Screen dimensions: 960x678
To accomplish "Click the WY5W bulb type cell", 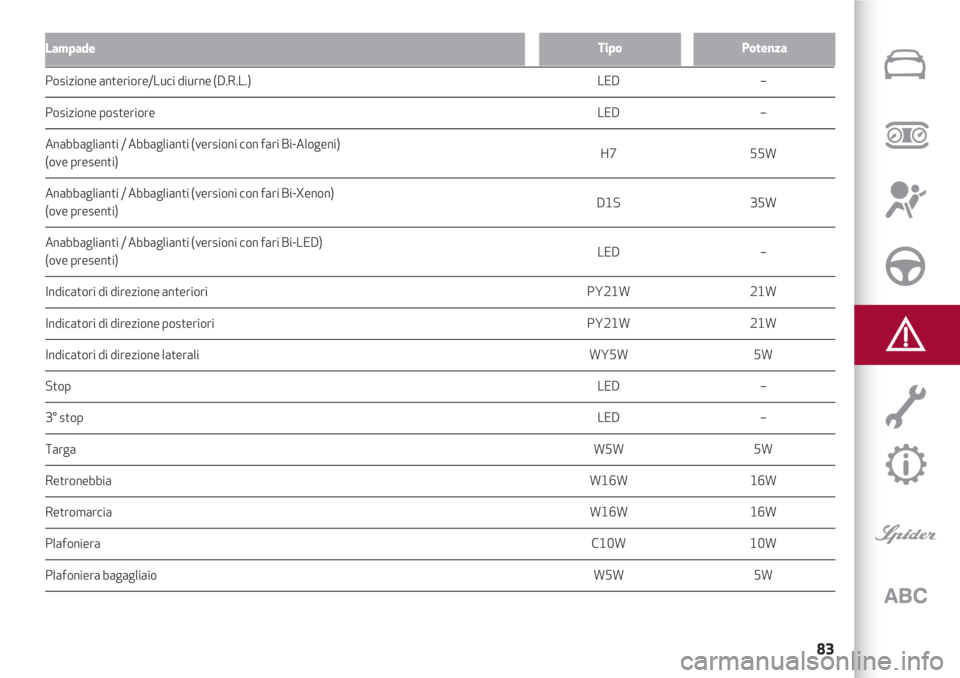I will tap(609, 355).
